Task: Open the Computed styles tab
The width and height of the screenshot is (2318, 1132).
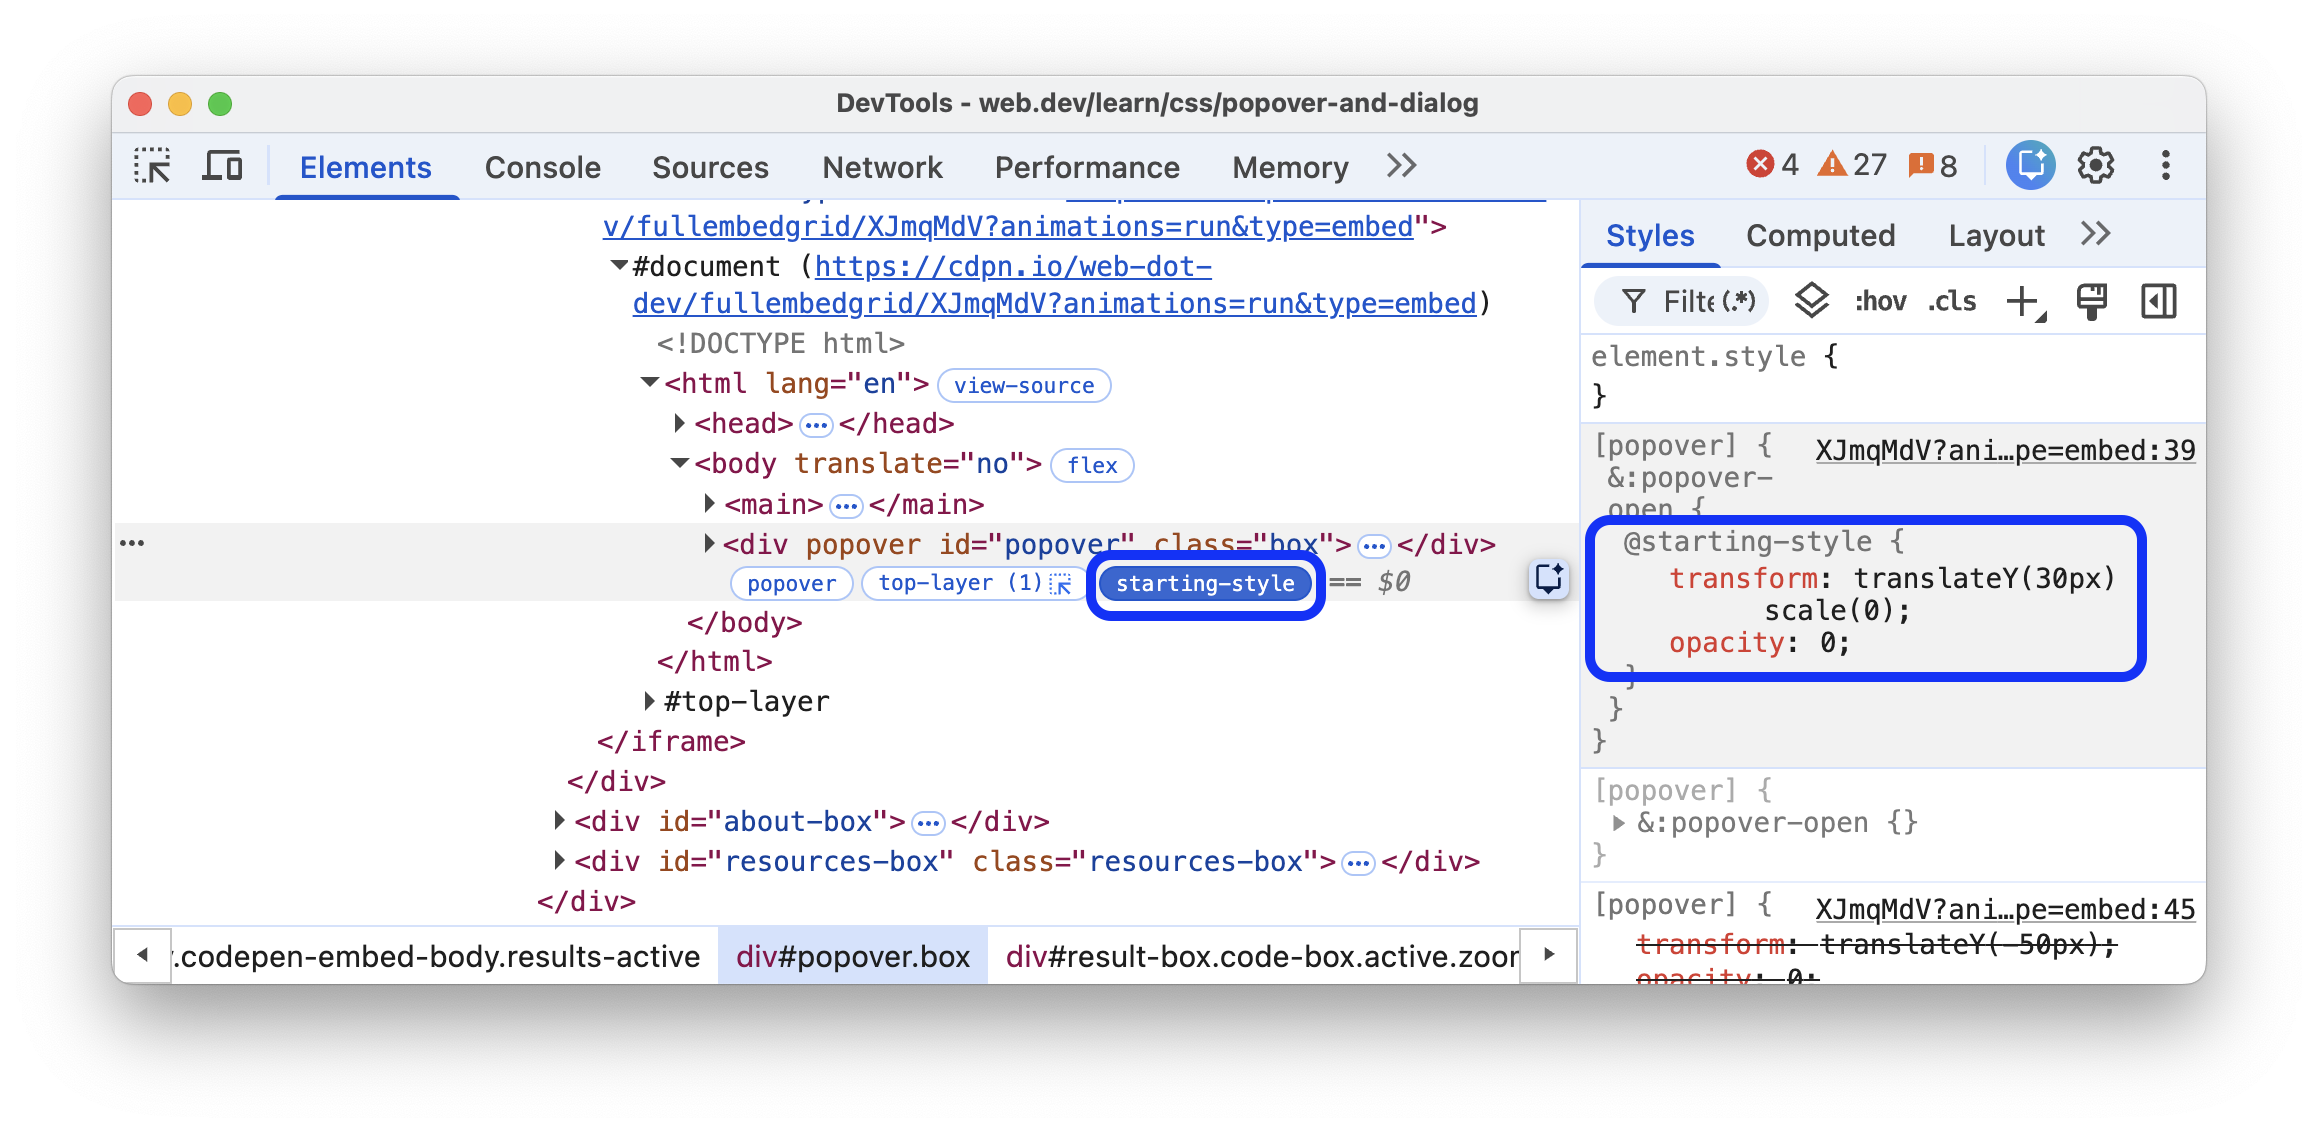Action: coord(1820,236)
